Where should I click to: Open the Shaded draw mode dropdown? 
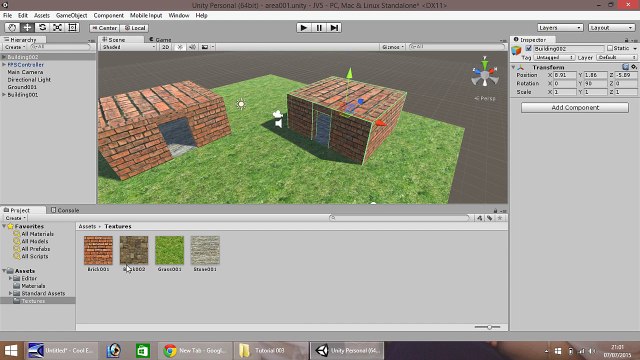click(x=129, y=47)
